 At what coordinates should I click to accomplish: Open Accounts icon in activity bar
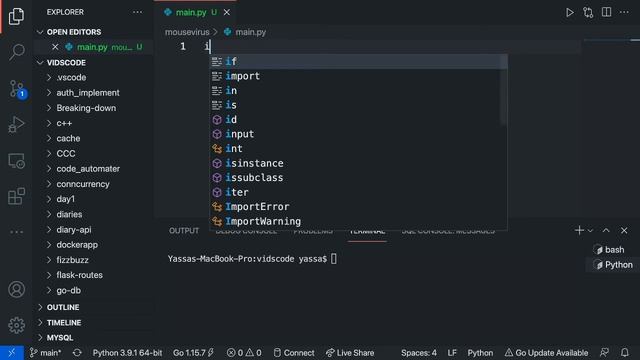click(x=16, y=289)
